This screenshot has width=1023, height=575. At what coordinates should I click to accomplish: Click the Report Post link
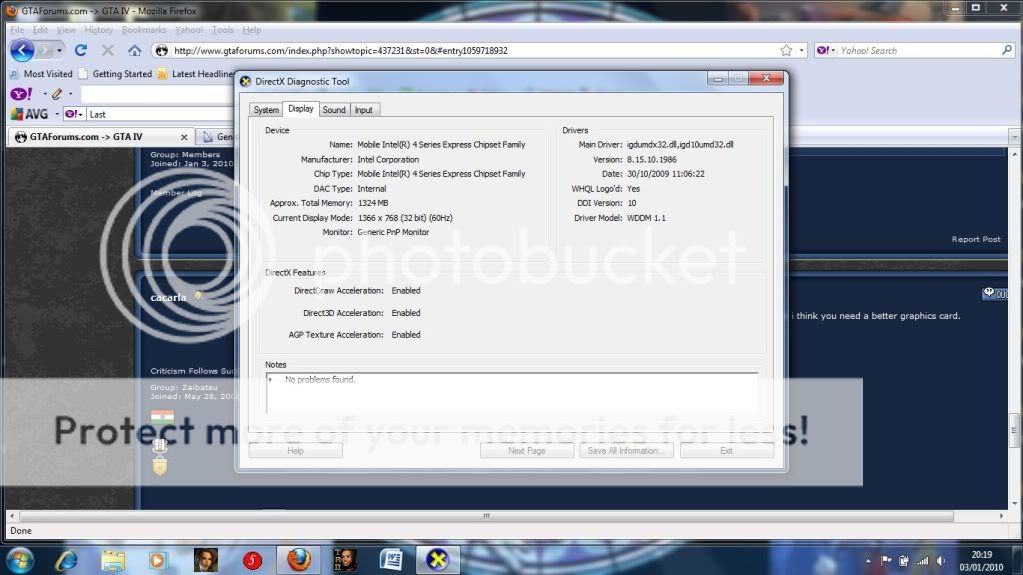click(x=976, y=239)
